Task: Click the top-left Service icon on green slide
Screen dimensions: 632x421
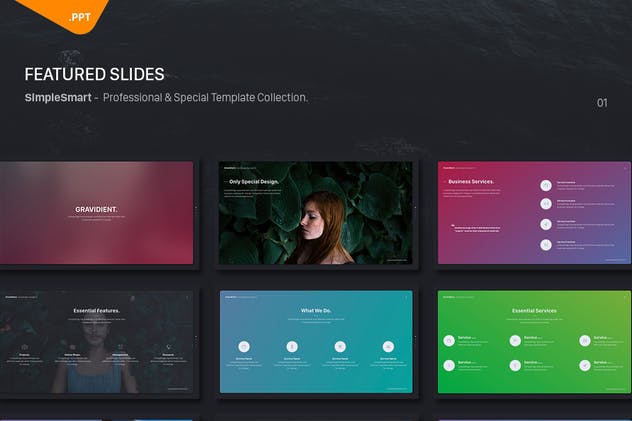Action: coord(449,340)
